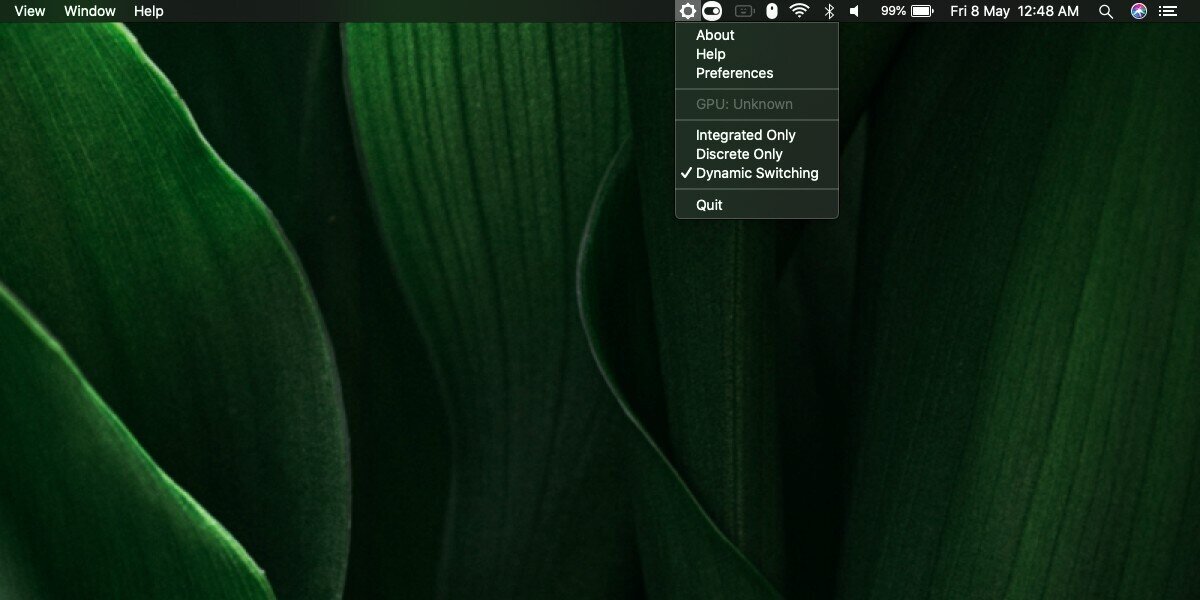Open the Bluetooth menu
The width and height of the screenshot is (1200, 600).
coord(828,11)
